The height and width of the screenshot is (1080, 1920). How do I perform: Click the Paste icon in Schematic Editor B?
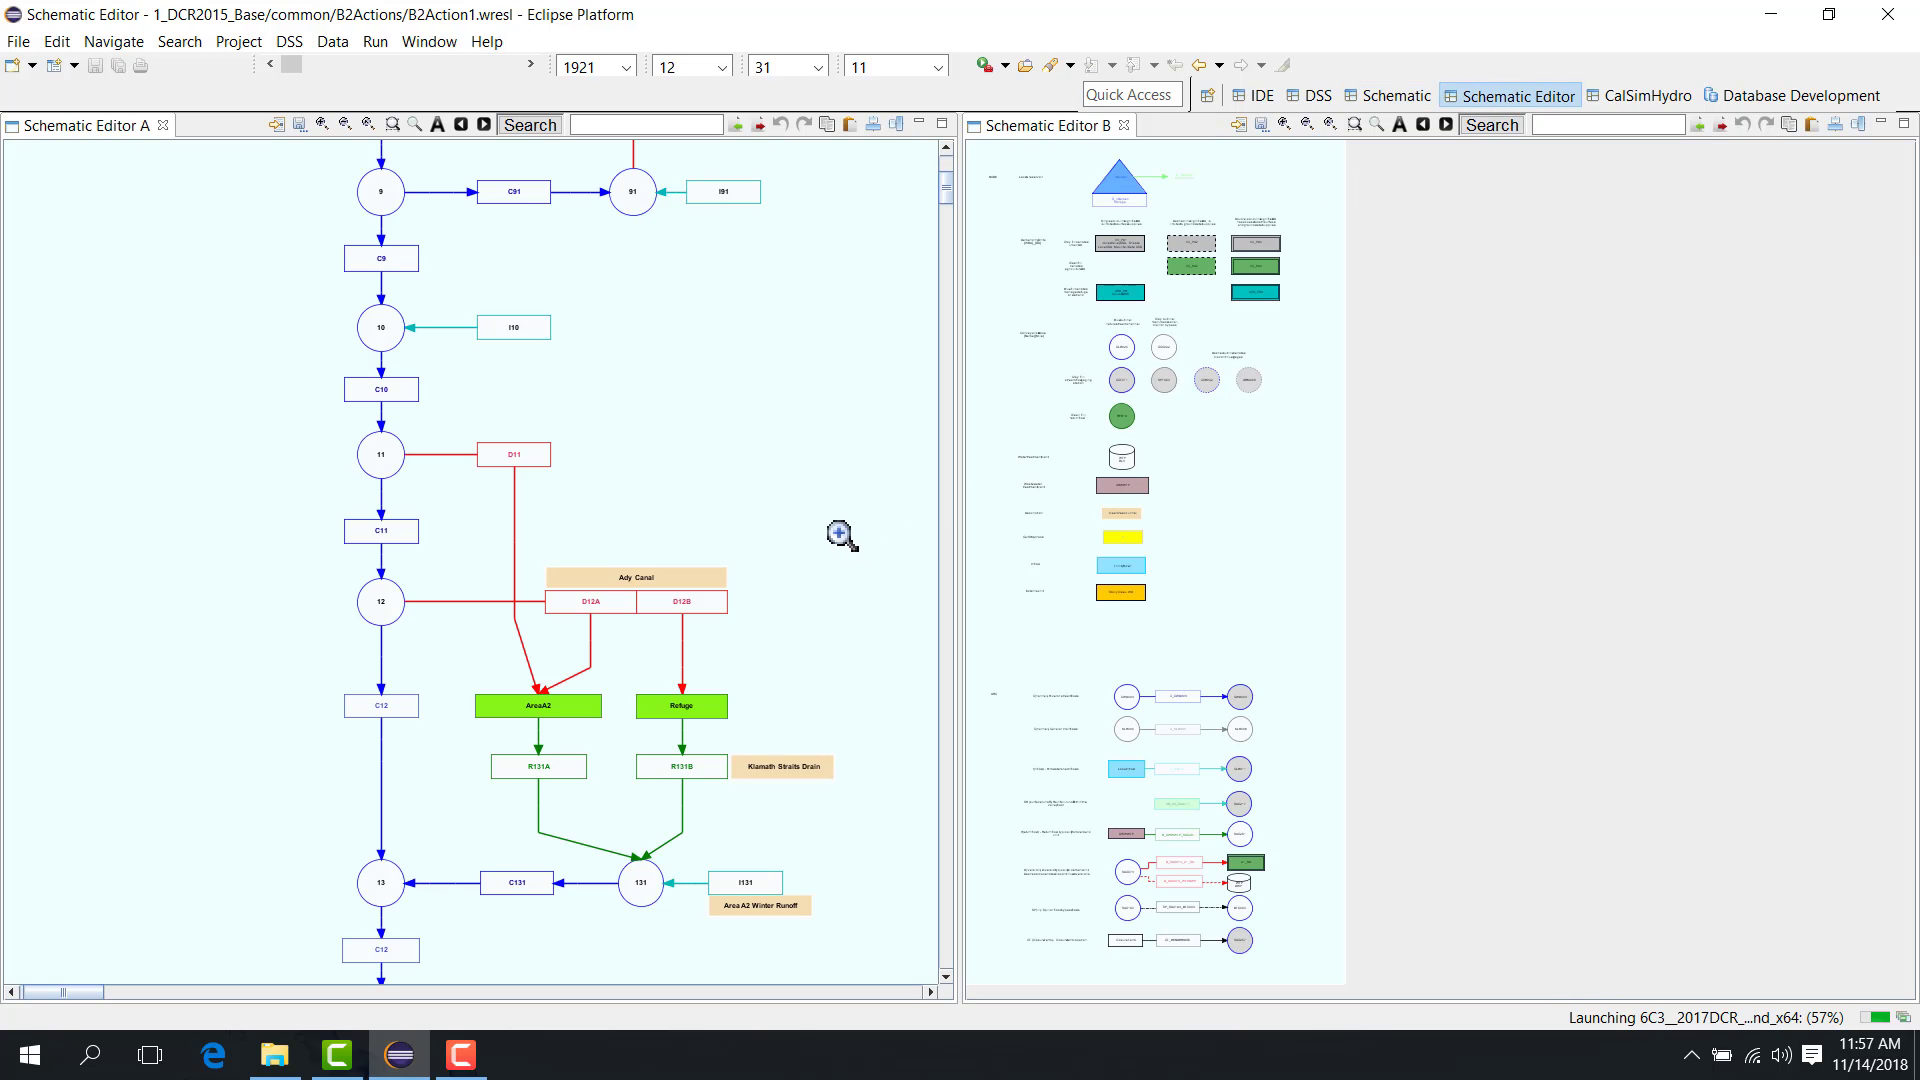(x=1812, y=125)
